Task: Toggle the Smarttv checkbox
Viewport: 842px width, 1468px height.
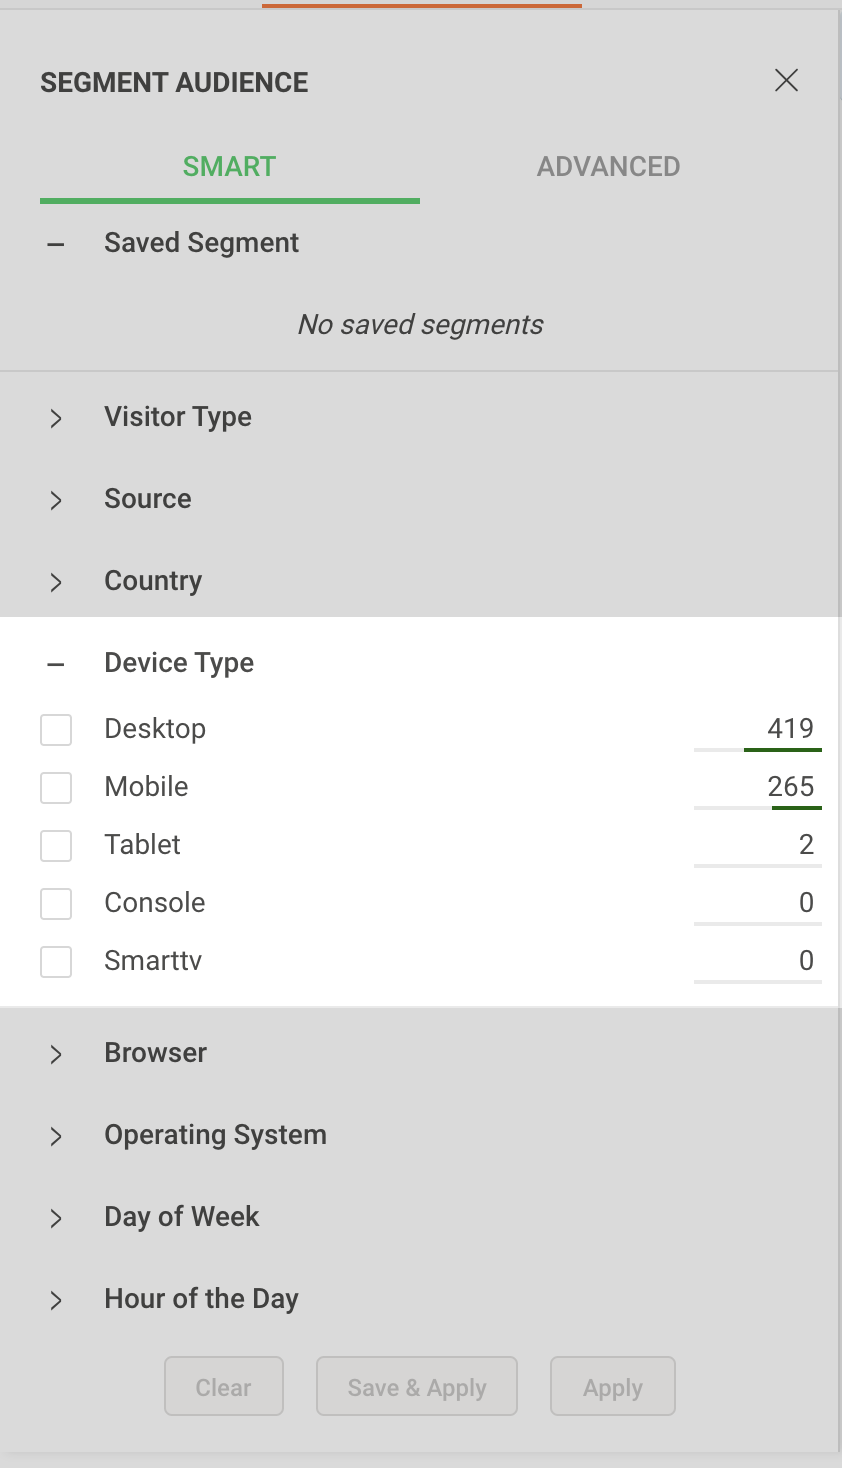Action: point(56,962)
